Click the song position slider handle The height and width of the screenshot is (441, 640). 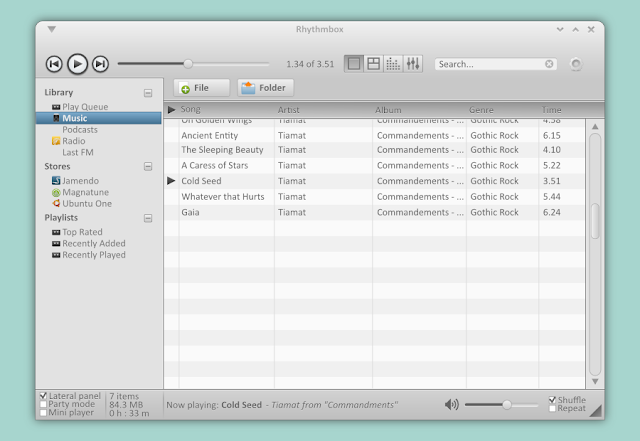pos(188,64)
